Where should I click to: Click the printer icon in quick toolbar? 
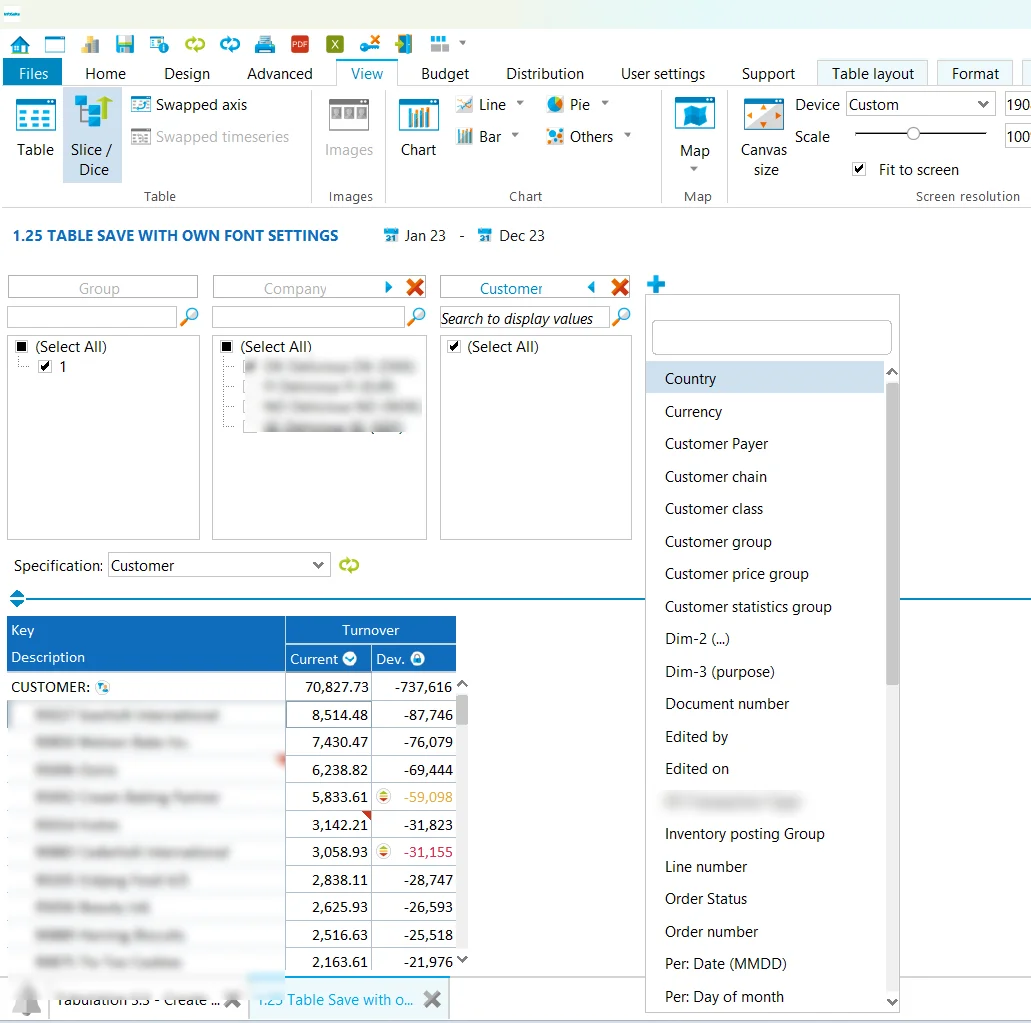[265, 44]
